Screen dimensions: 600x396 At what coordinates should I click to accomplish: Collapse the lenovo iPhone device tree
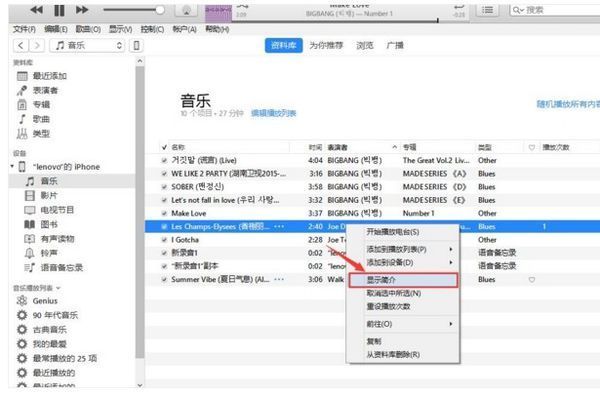point(12,166)
